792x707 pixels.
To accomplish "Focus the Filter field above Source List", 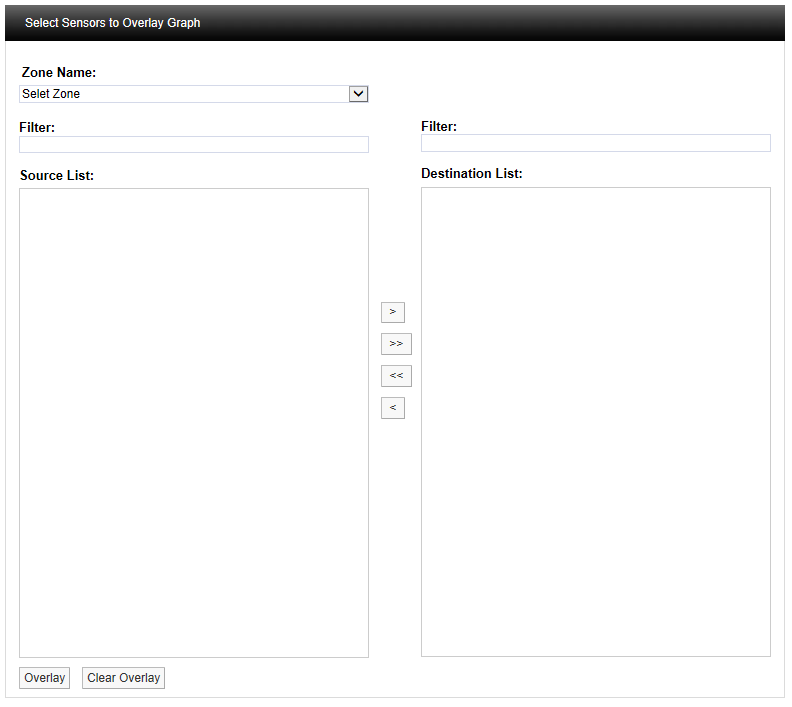I will click(x=194, y=145).
